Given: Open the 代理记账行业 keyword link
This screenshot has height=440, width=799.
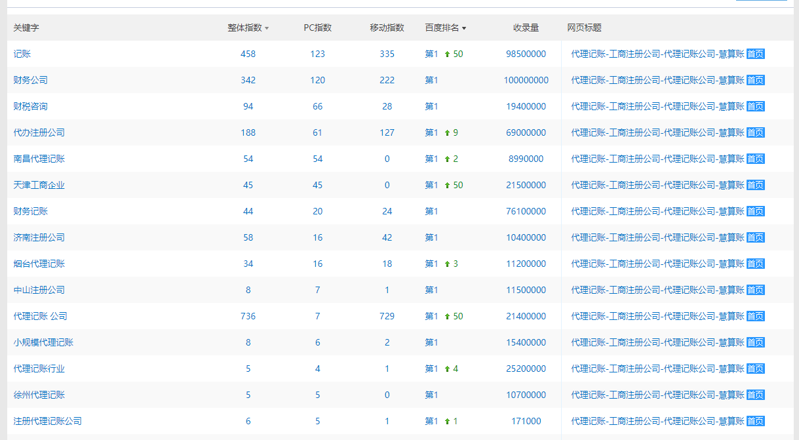Looking at the screenshot, I should coord(39,369).
